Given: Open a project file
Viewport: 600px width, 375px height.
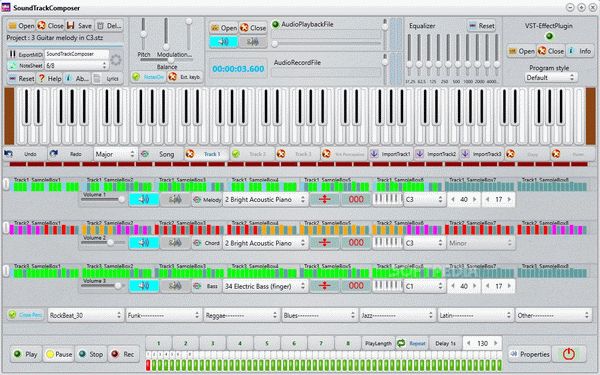Looking at the screenshot, I should click(x=21, y=26).
